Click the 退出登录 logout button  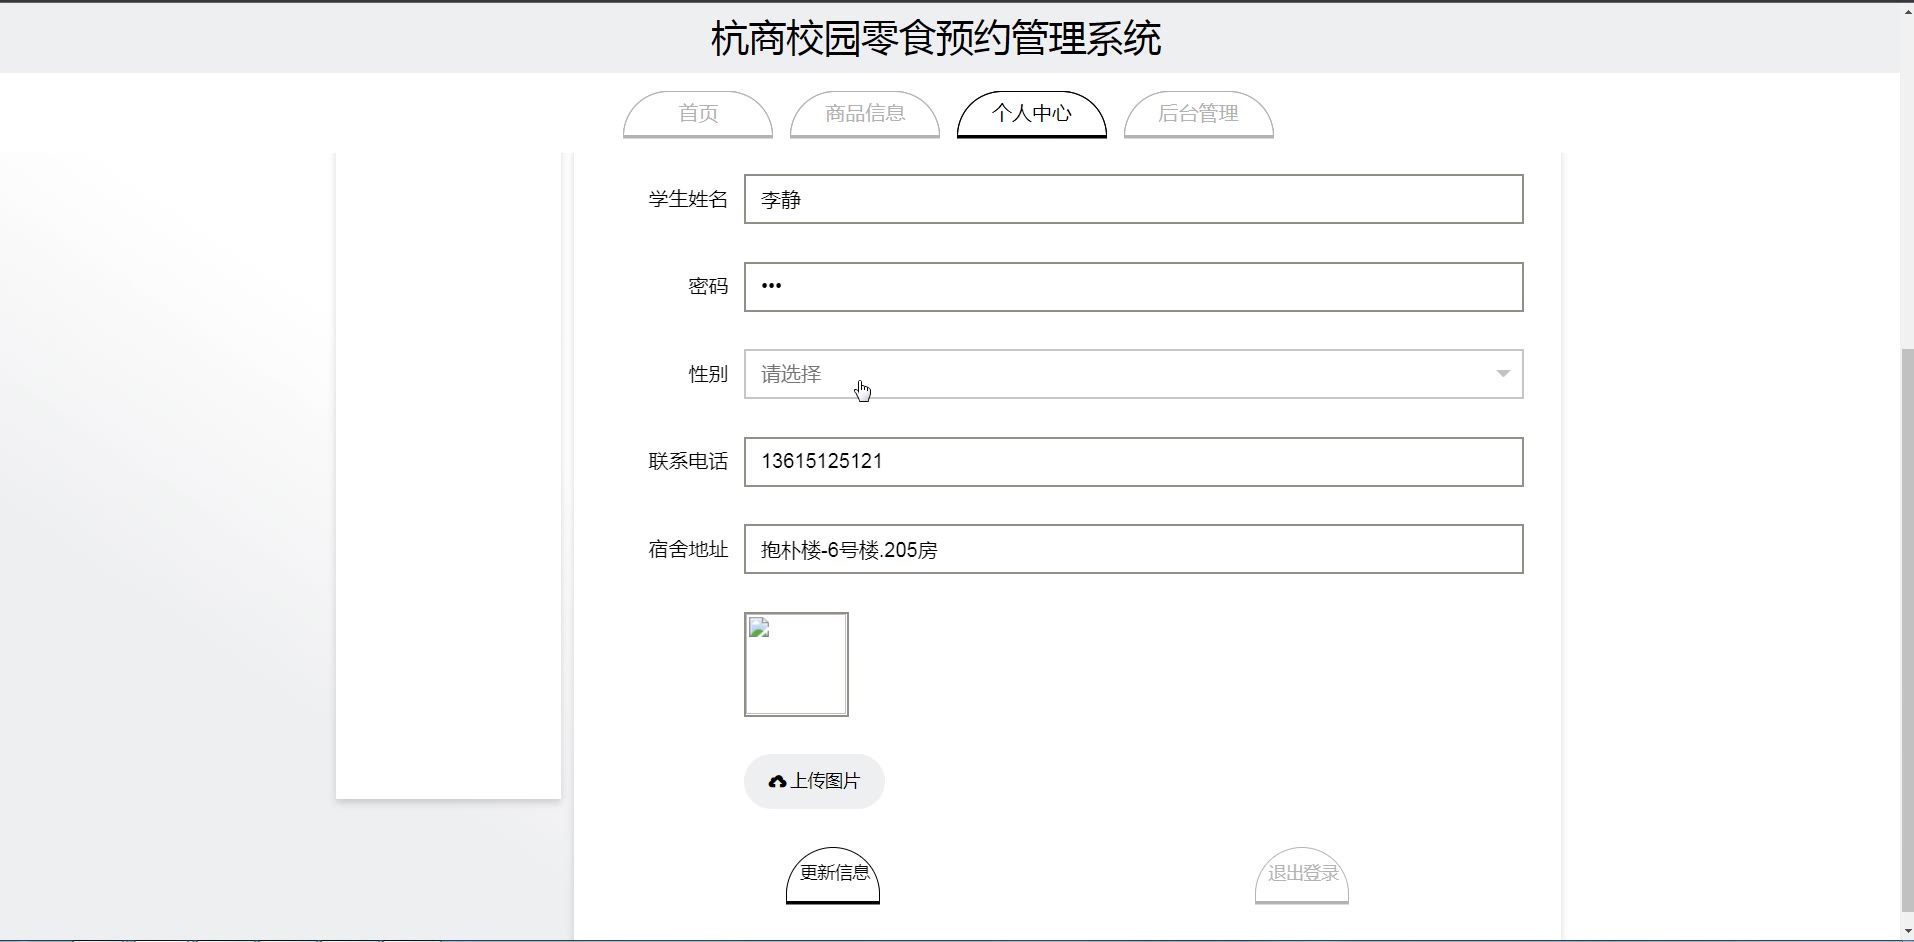point(1302,875)
